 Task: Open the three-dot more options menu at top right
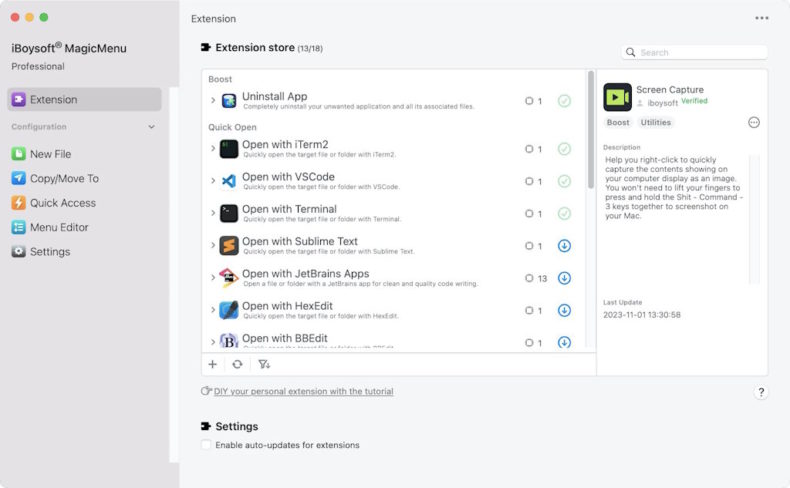(762, 18)
